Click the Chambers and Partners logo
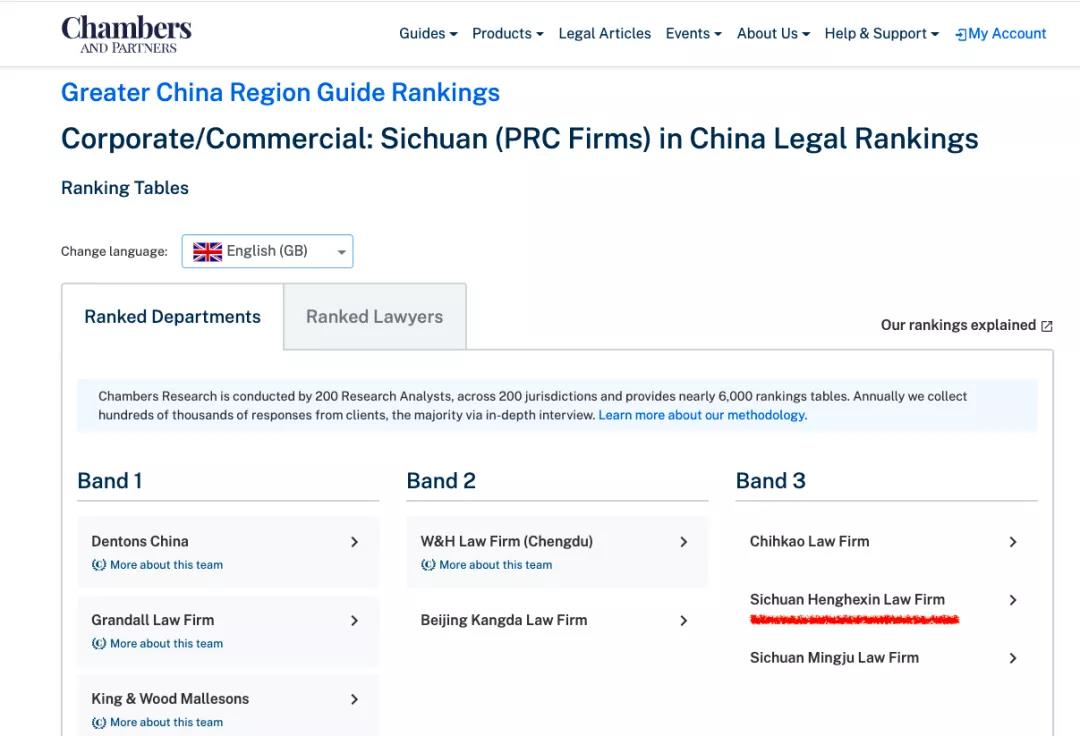This screenshot has width=1080, height=736. click(126, 34)
